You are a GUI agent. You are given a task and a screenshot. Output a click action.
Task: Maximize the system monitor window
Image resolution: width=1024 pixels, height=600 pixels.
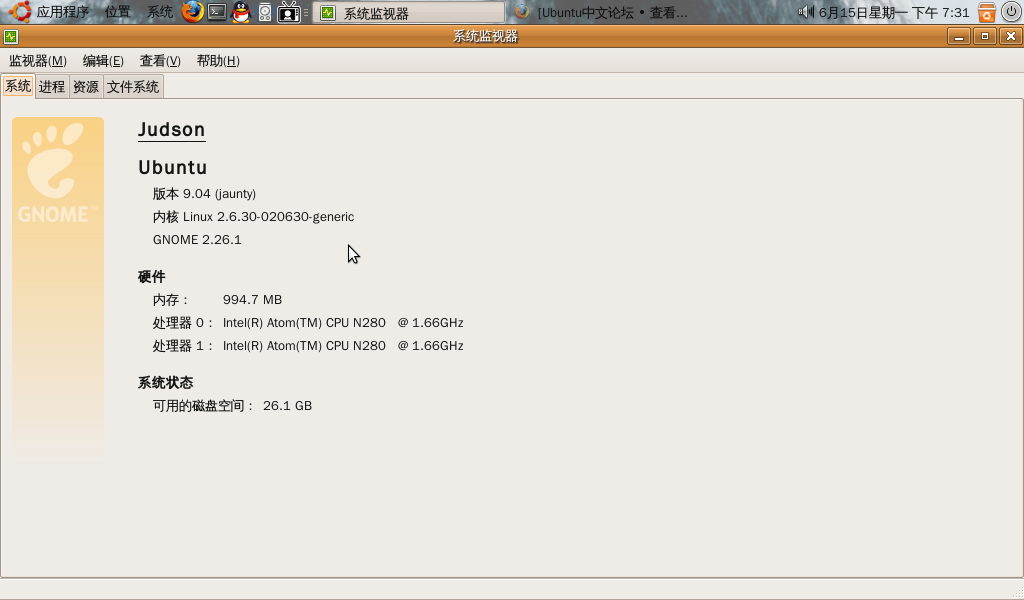tap(985, 37)
